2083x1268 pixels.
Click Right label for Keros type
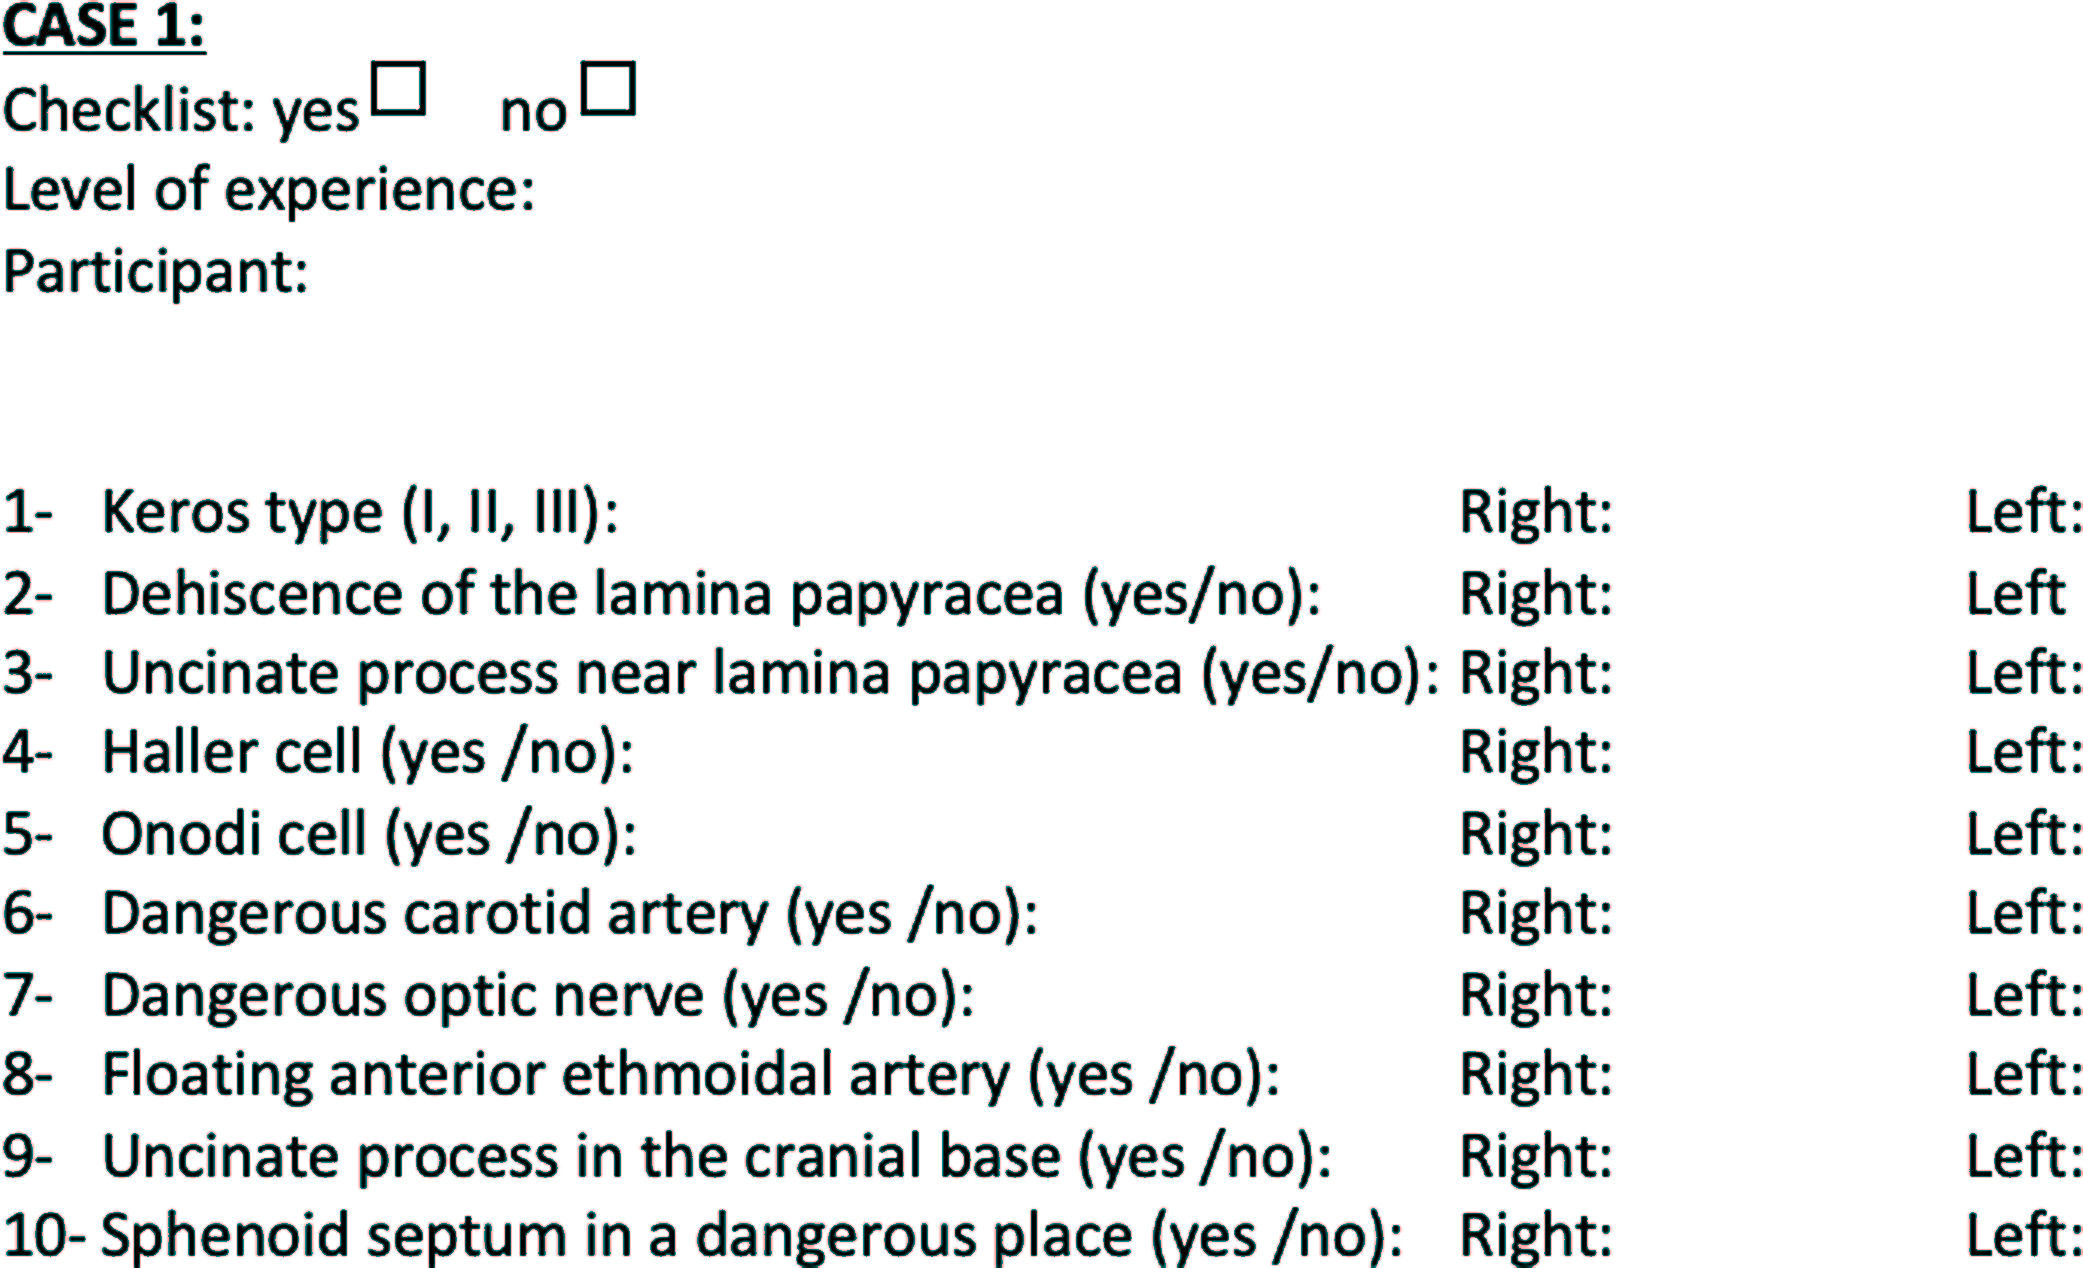pos(1535,512)
